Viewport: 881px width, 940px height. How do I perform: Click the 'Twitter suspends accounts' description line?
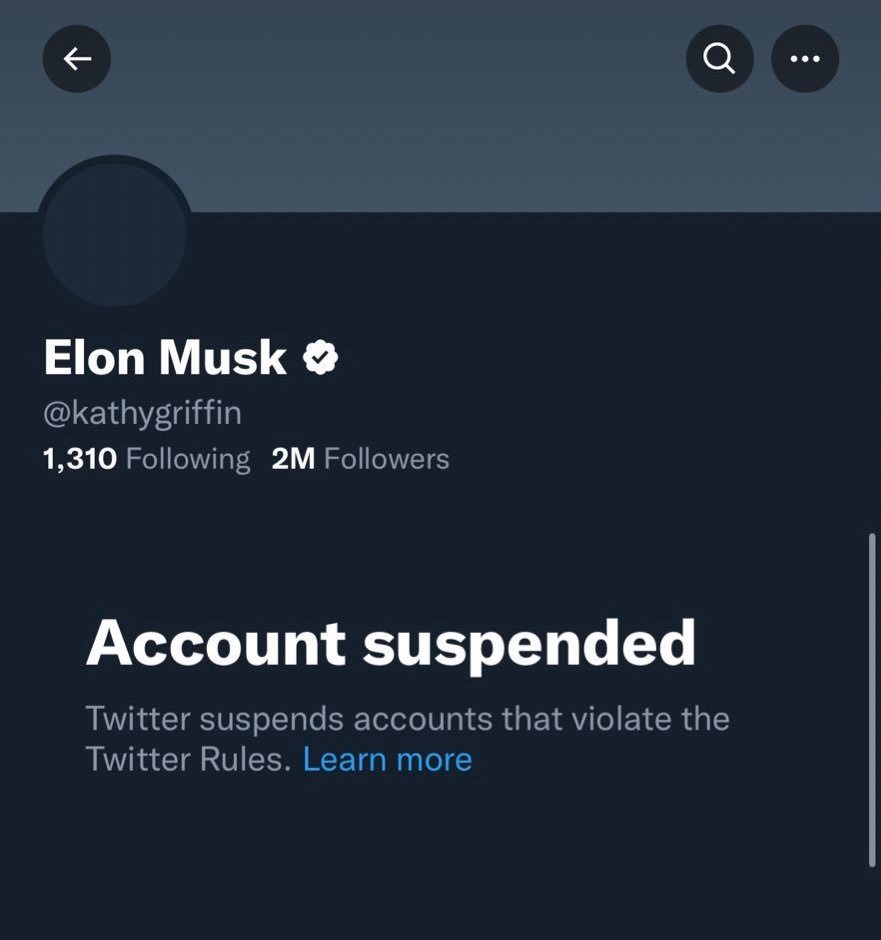coord(407,718)
